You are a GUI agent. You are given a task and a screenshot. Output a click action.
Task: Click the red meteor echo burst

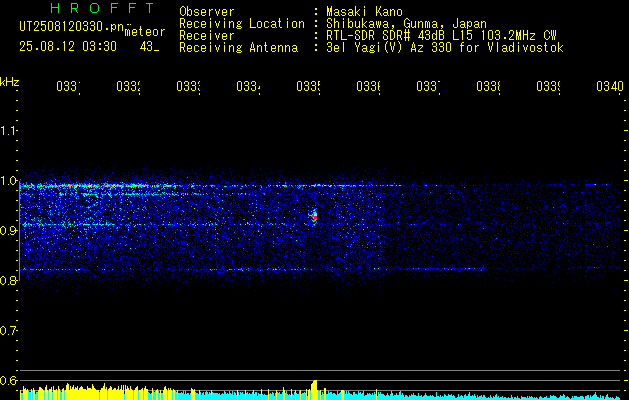(x=314, y=217)
